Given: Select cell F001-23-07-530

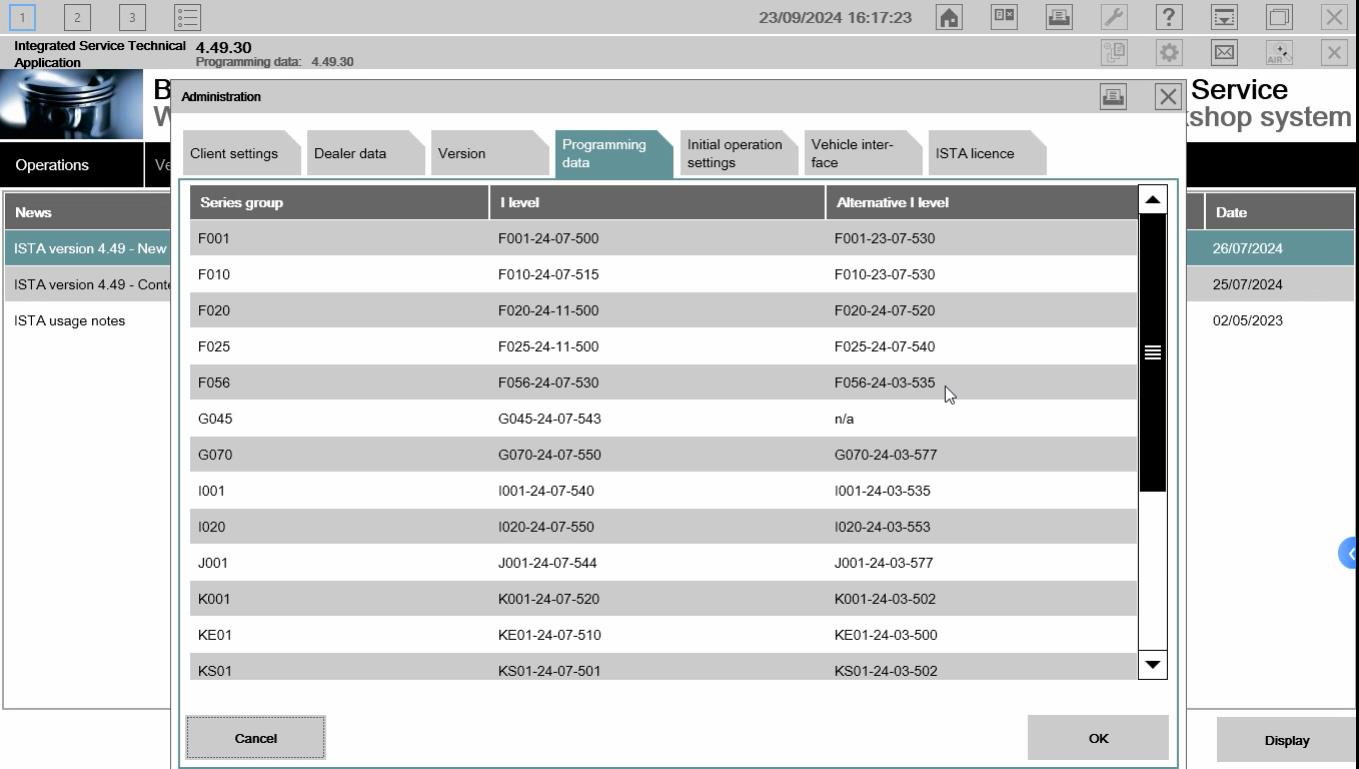Looking at the screenshot, I should pos(981,238).
